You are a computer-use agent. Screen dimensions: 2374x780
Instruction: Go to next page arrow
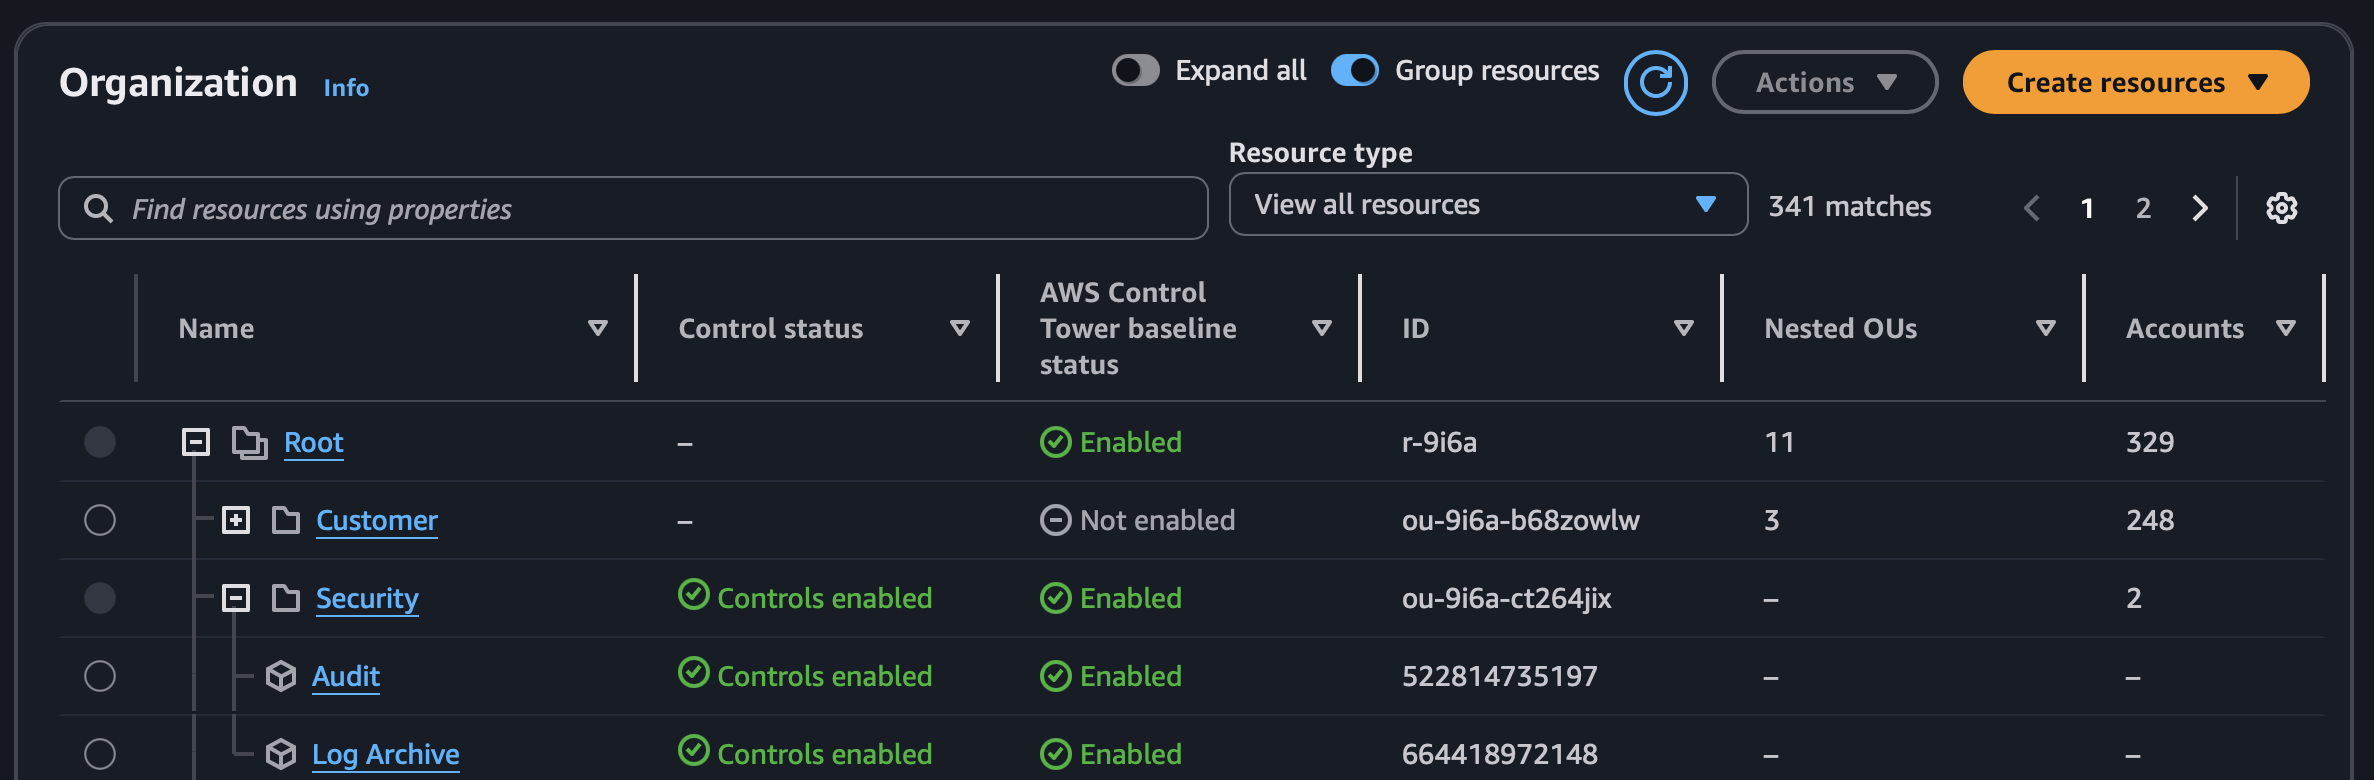pyautogui.click(x=2200, y=208)
